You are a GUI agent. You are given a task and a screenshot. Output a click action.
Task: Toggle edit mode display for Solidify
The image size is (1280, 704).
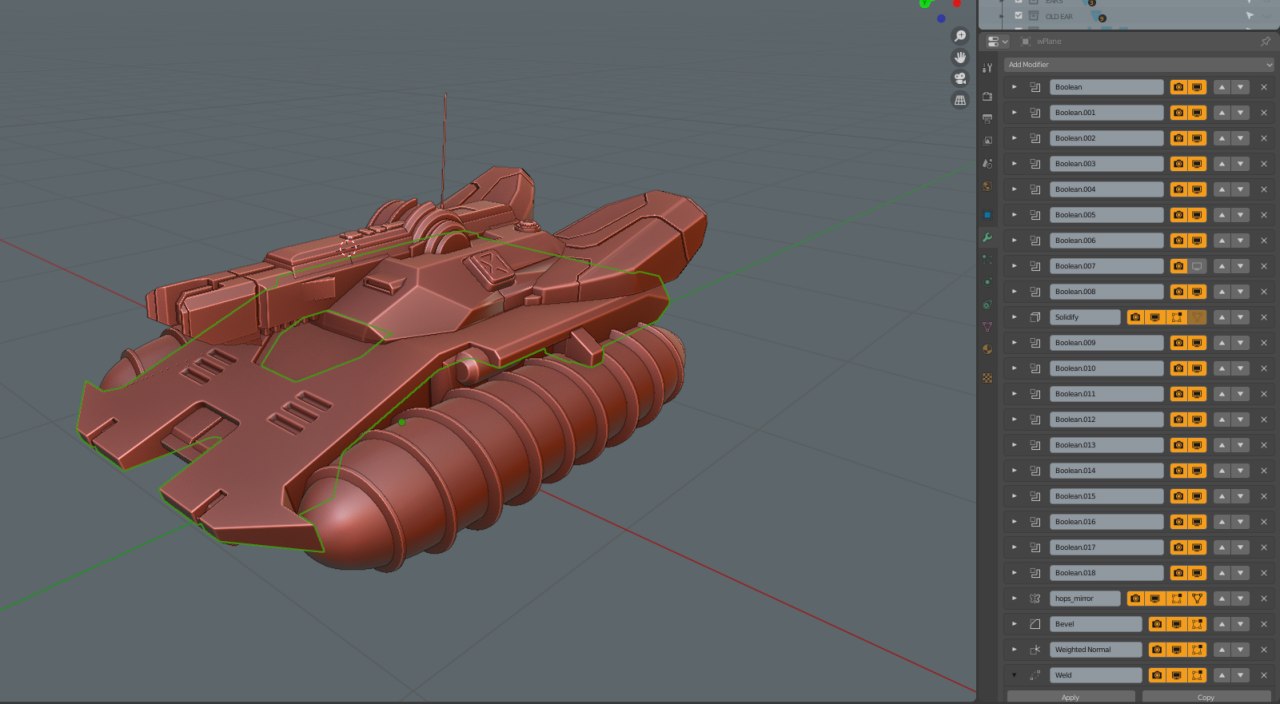click(x=1178, y=317)
